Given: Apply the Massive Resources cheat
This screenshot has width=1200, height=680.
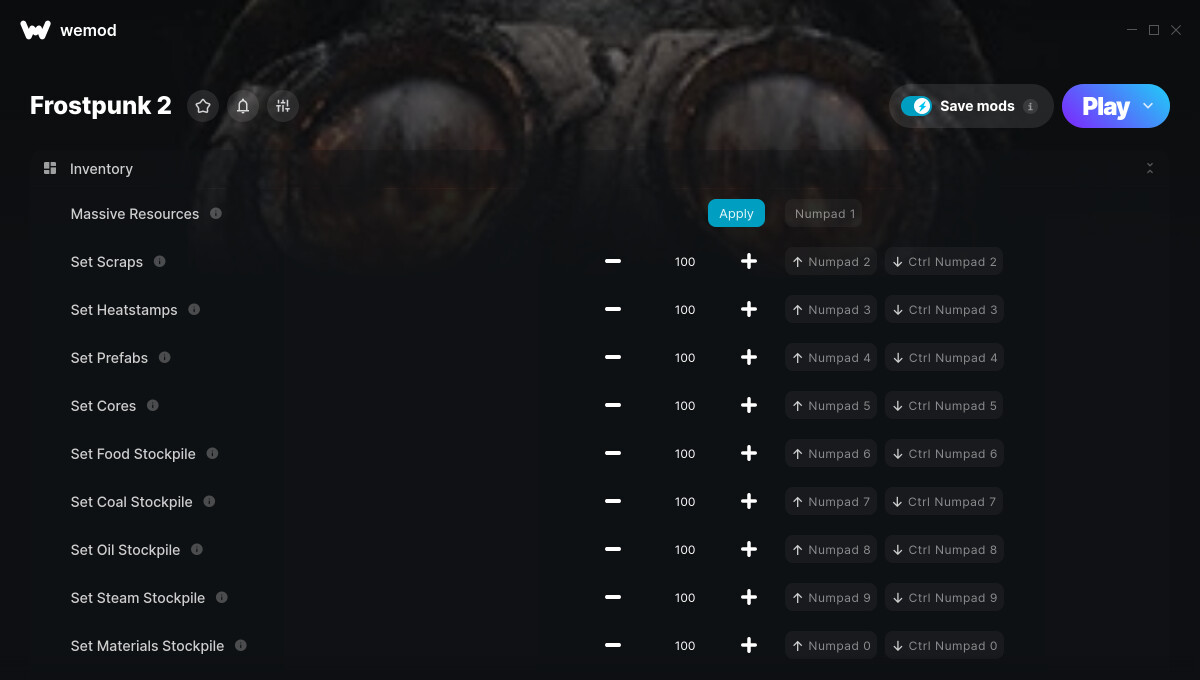Looking at the screenshot, I should (736, 213).
